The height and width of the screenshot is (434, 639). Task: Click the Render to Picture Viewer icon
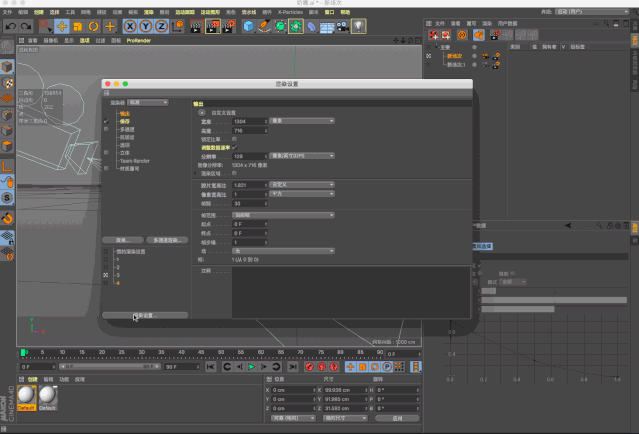point(213,27)
